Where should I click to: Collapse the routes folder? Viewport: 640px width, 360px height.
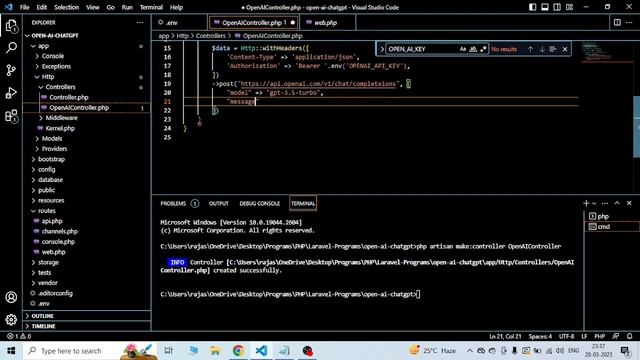point(47,211)
